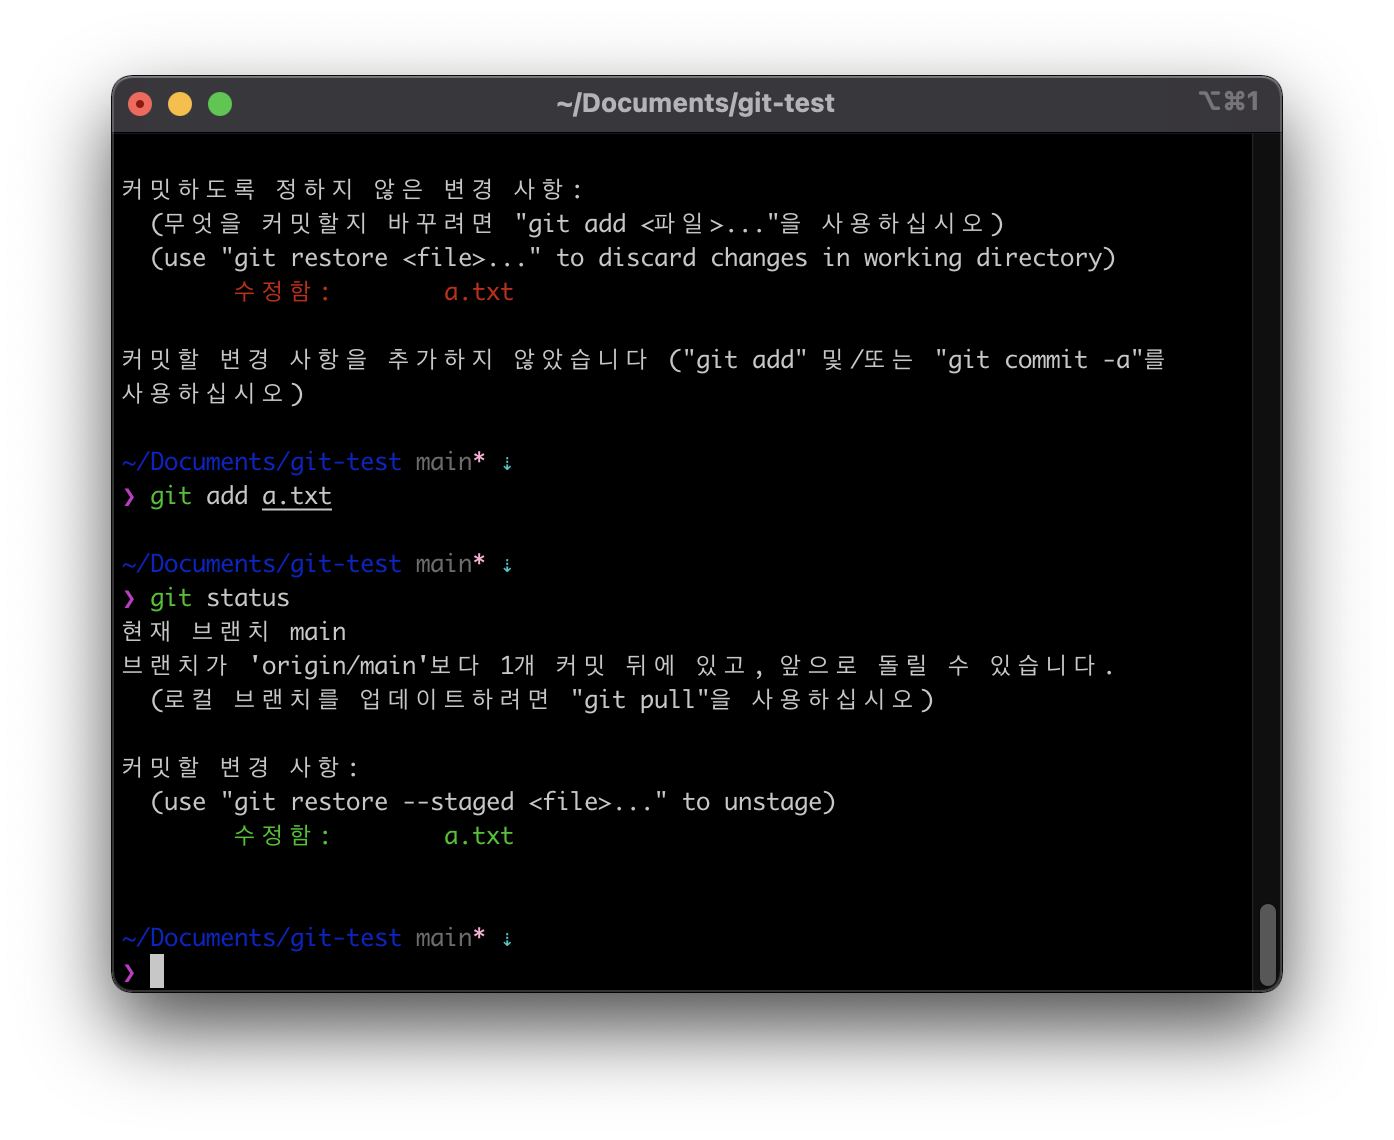1394x1140 pixels.
Task: Click the yellow minimize circle
Action: coord(179,103)
